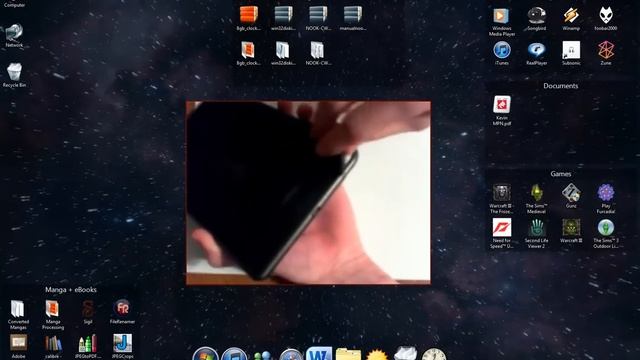This screenshot has height=360, width=640.
Task: Open the crumpled paper dock icon
Action: click(405, 353)
